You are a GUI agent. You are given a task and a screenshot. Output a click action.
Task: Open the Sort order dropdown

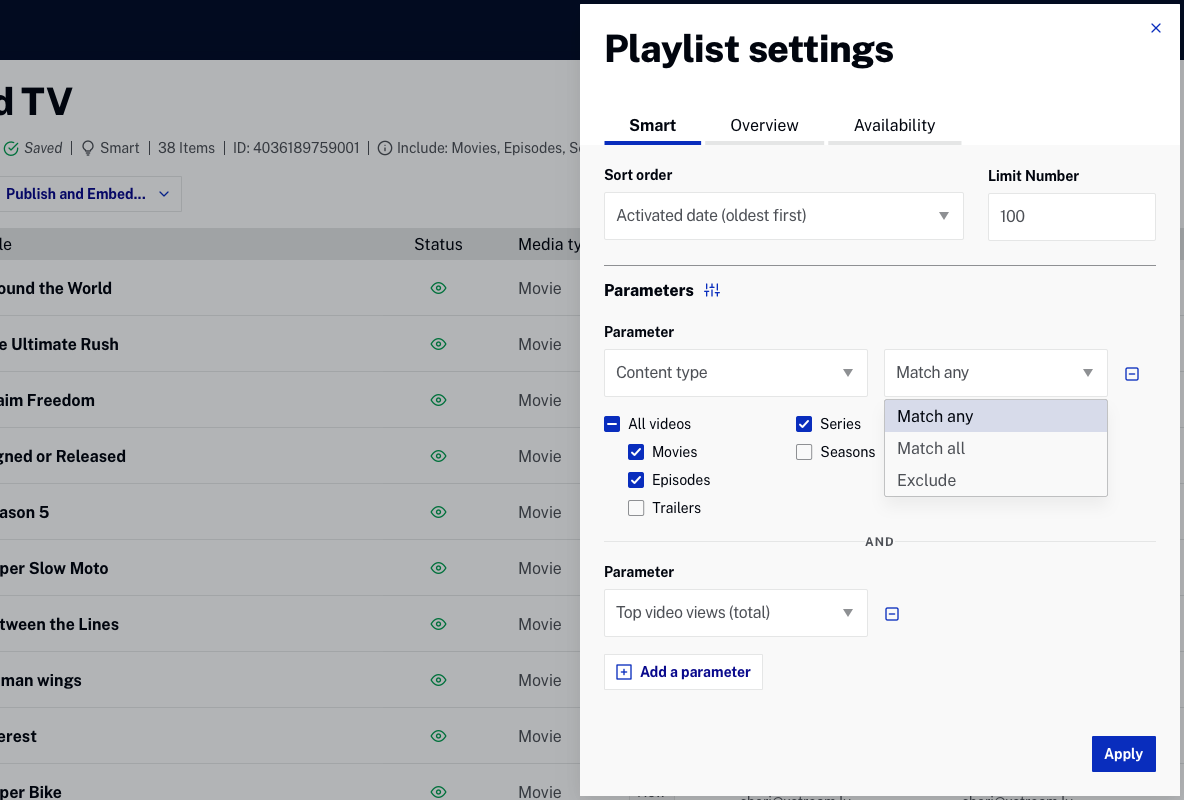click(783, 215)
